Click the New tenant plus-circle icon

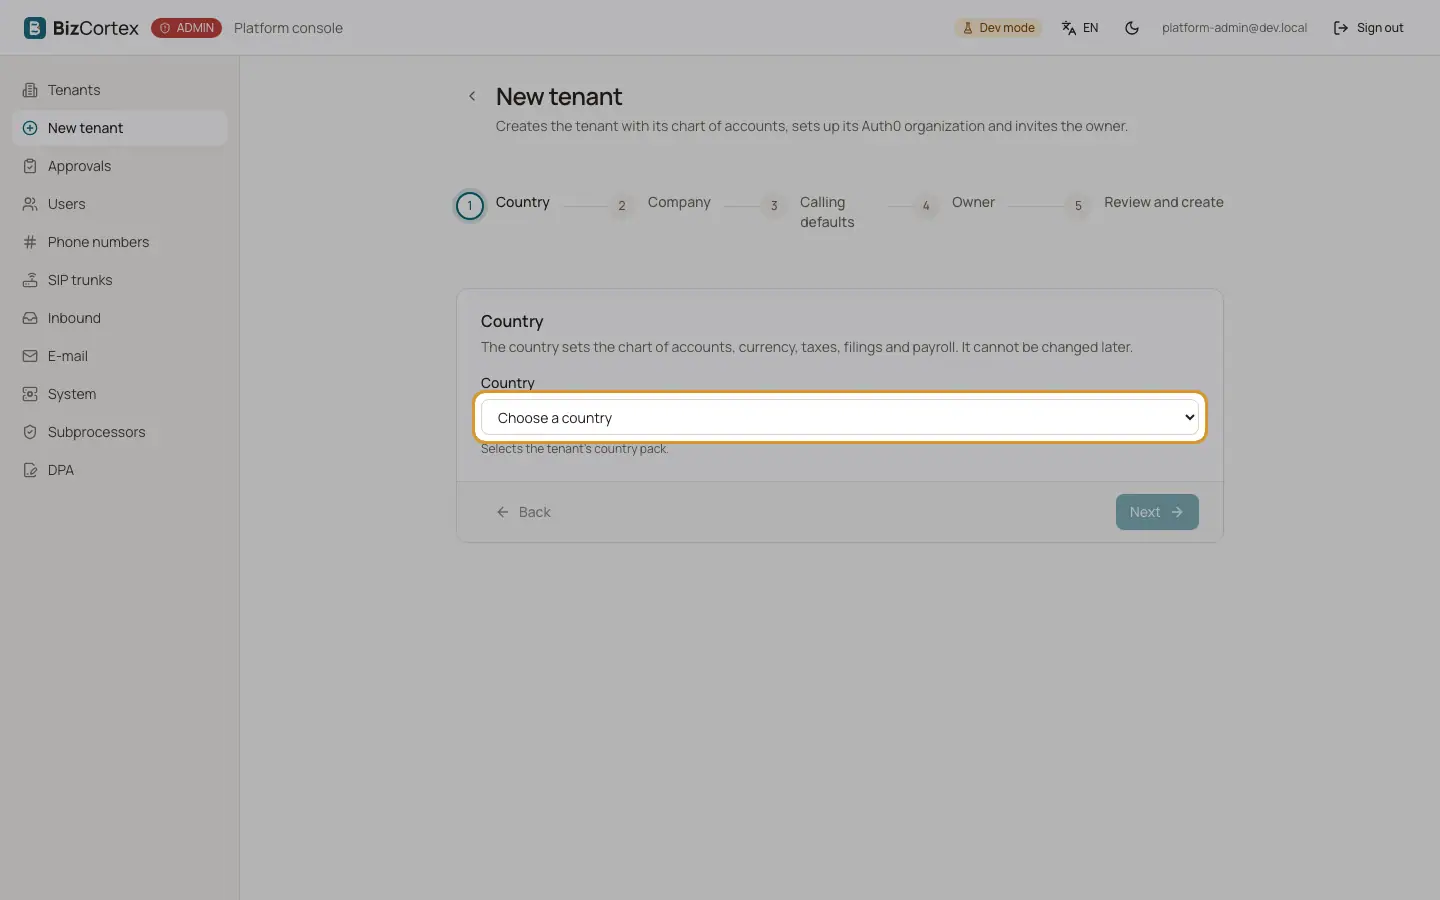tap(30, 128)
